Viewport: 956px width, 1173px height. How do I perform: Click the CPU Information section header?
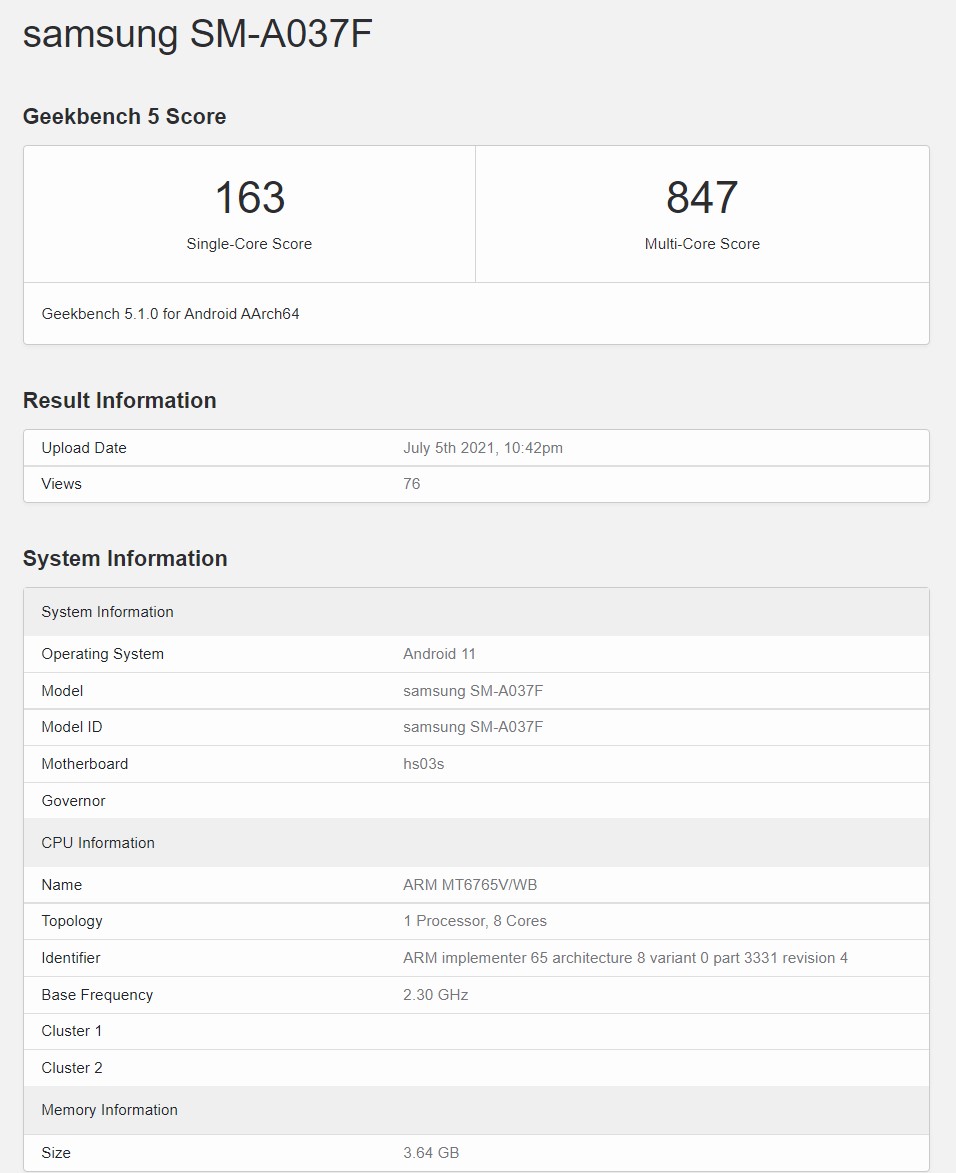tap(97, 843)
